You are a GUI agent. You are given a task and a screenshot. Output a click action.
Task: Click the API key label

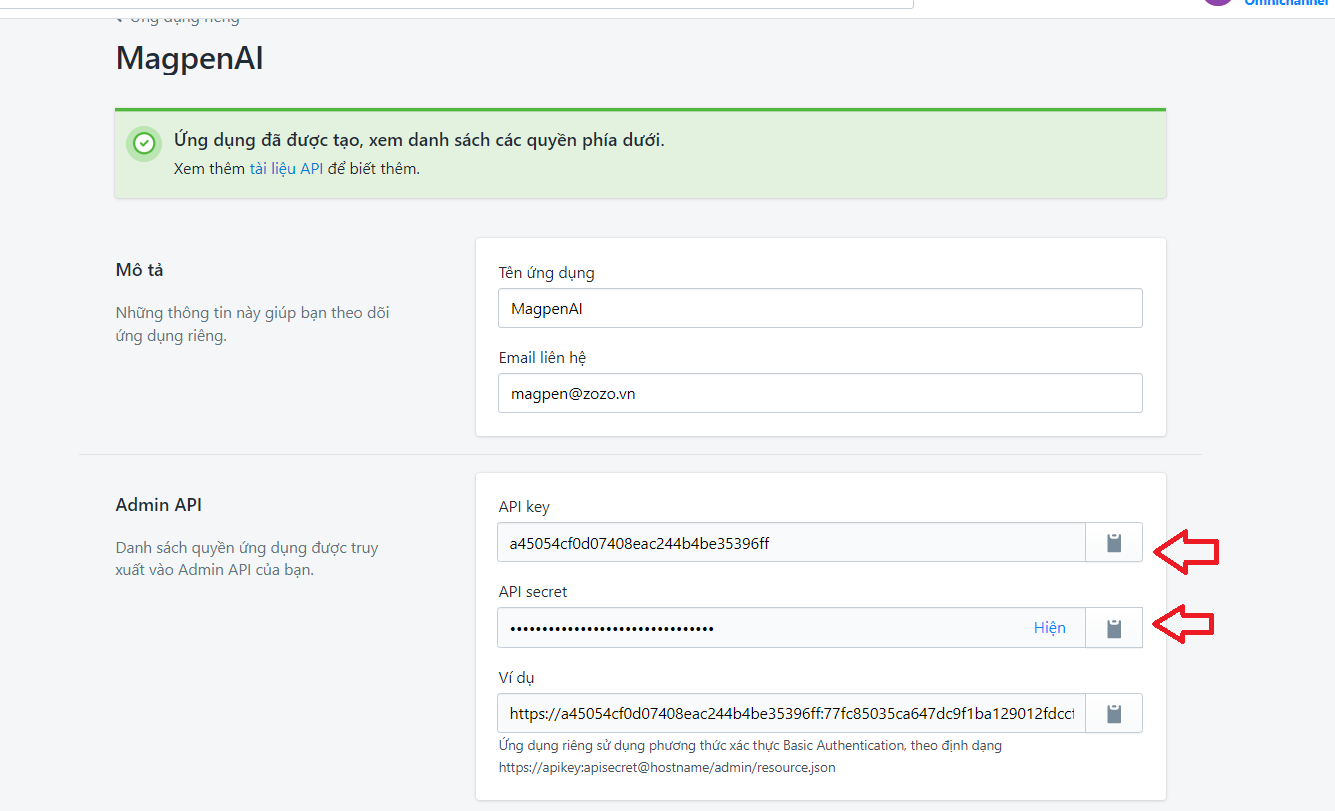[524, 507]
